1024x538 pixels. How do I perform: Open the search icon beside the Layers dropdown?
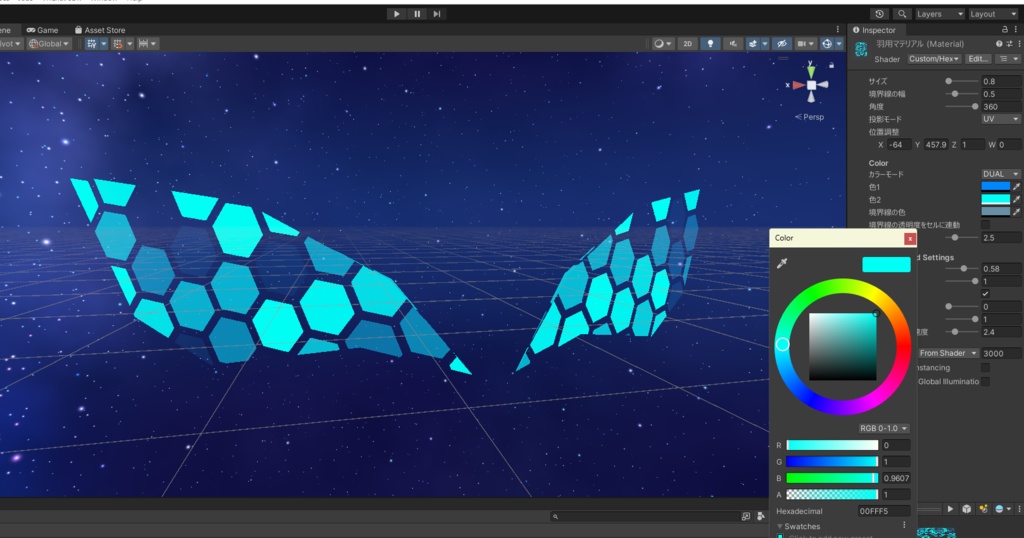coord(902,14)
